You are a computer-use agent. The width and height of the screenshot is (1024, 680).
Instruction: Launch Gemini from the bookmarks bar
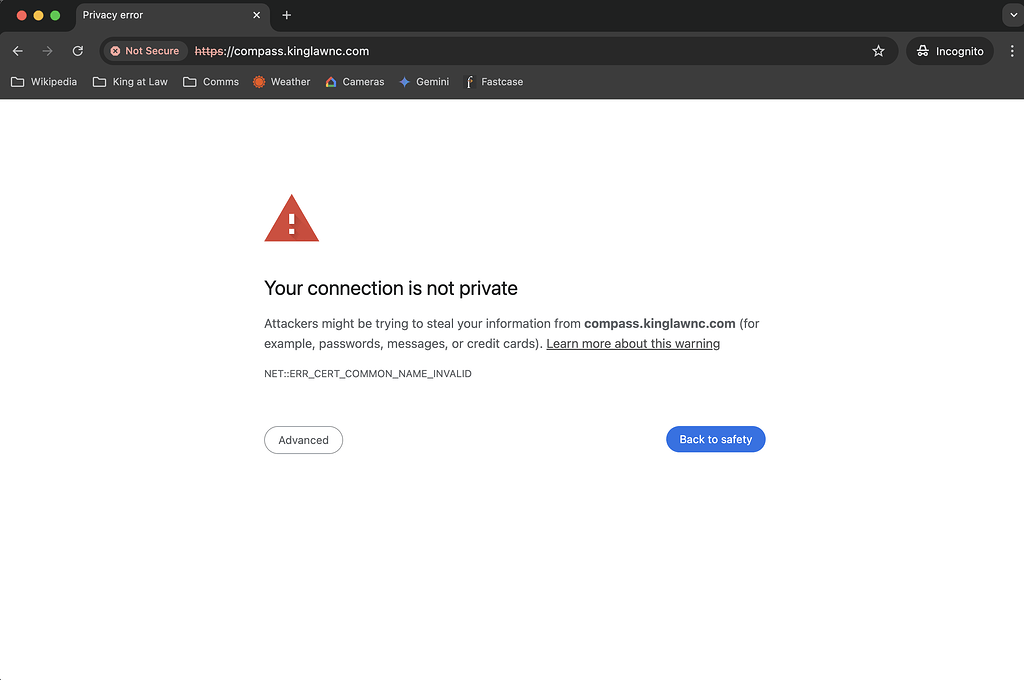(x=424, y=82)
